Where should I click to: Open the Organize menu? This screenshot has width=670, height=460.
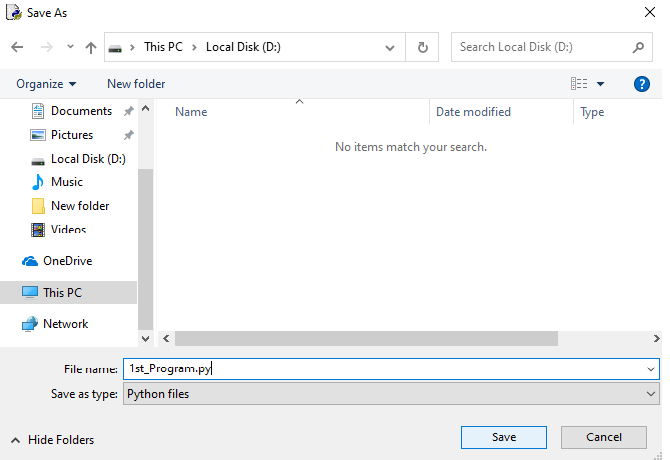[x=46, y=84]
